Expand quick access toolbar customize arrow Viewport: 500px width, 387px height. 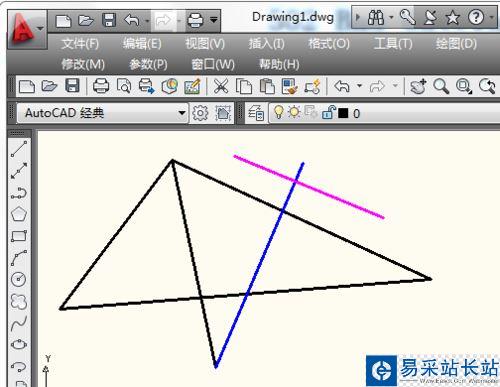click(x=214, y=20)
